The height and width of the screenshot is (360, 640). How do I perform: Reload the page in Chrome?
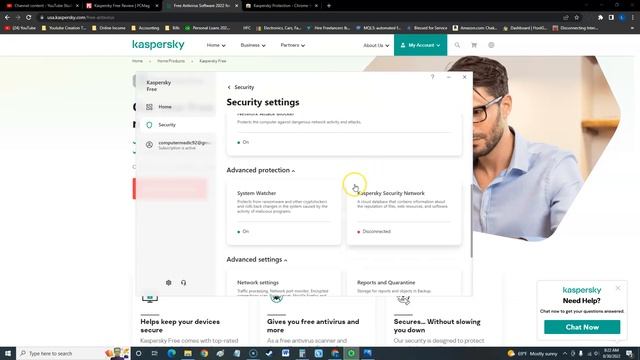29,18
